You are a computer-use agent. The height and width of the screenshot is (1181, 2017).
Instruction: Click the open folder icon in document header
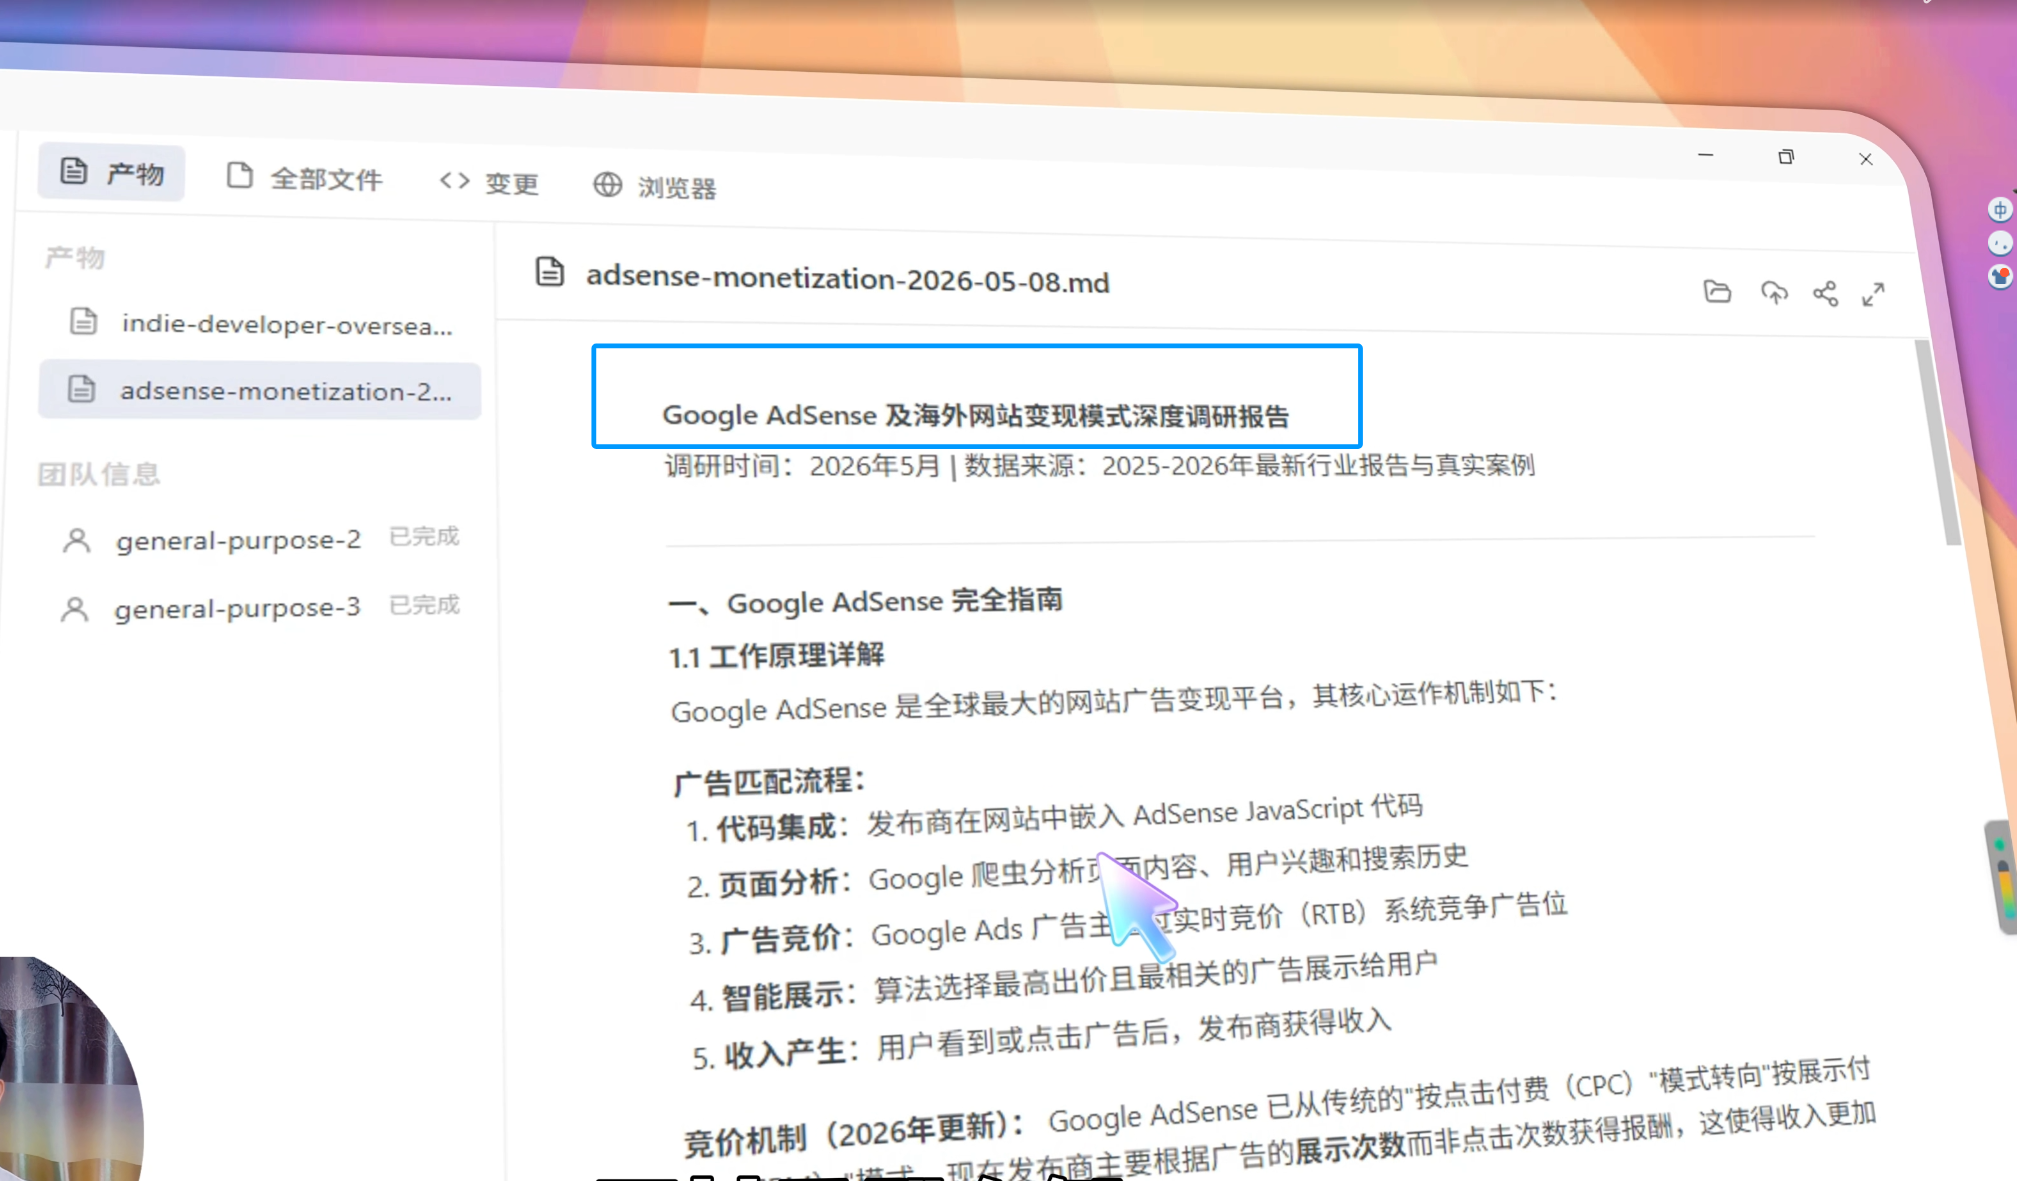tap(1717, 291)
